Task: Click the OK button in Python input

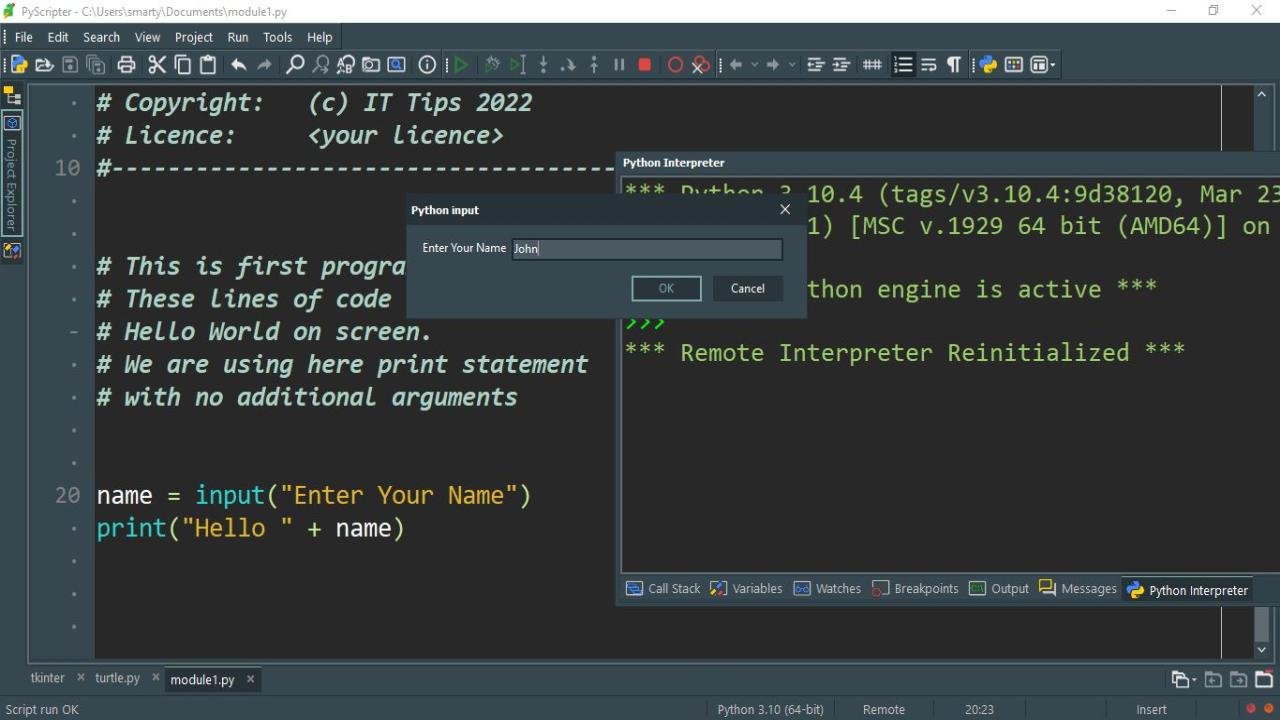Action: click(666, 288)
